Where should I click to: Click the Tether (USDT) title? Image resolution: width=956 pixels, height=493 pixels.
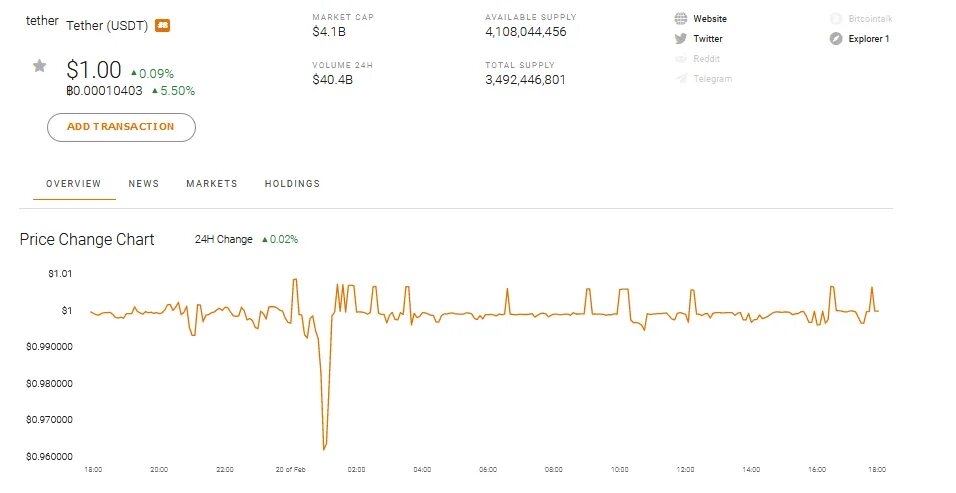tap(107, 26)
